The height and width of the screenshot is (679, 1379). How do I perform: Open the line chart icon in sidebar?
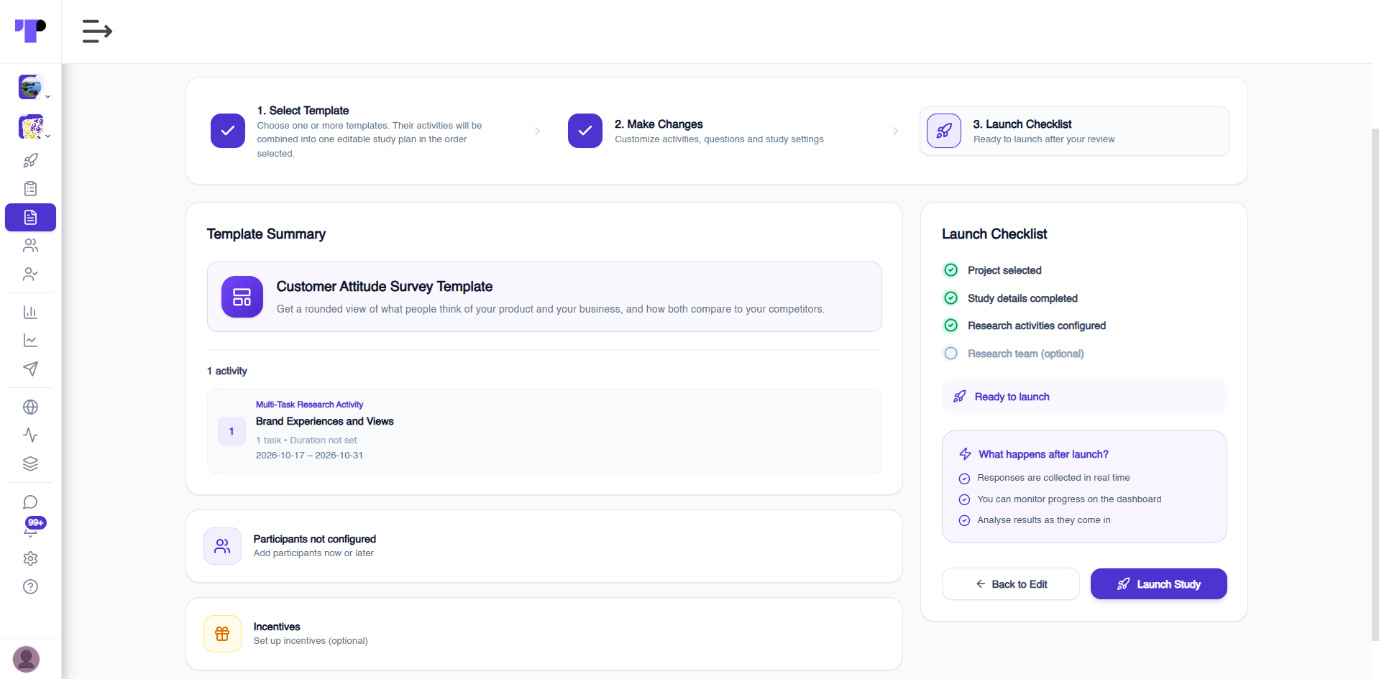[30, 340]
